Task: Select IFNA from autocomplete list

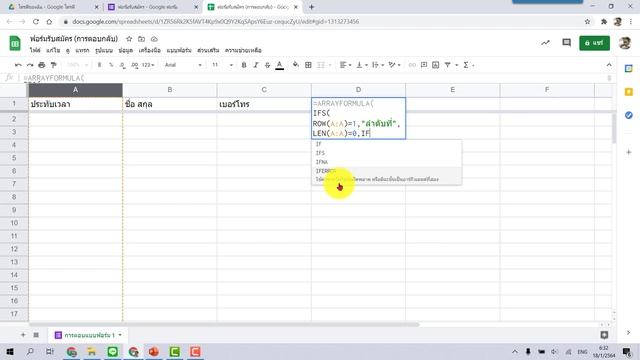Action: (x=387, y=162)
